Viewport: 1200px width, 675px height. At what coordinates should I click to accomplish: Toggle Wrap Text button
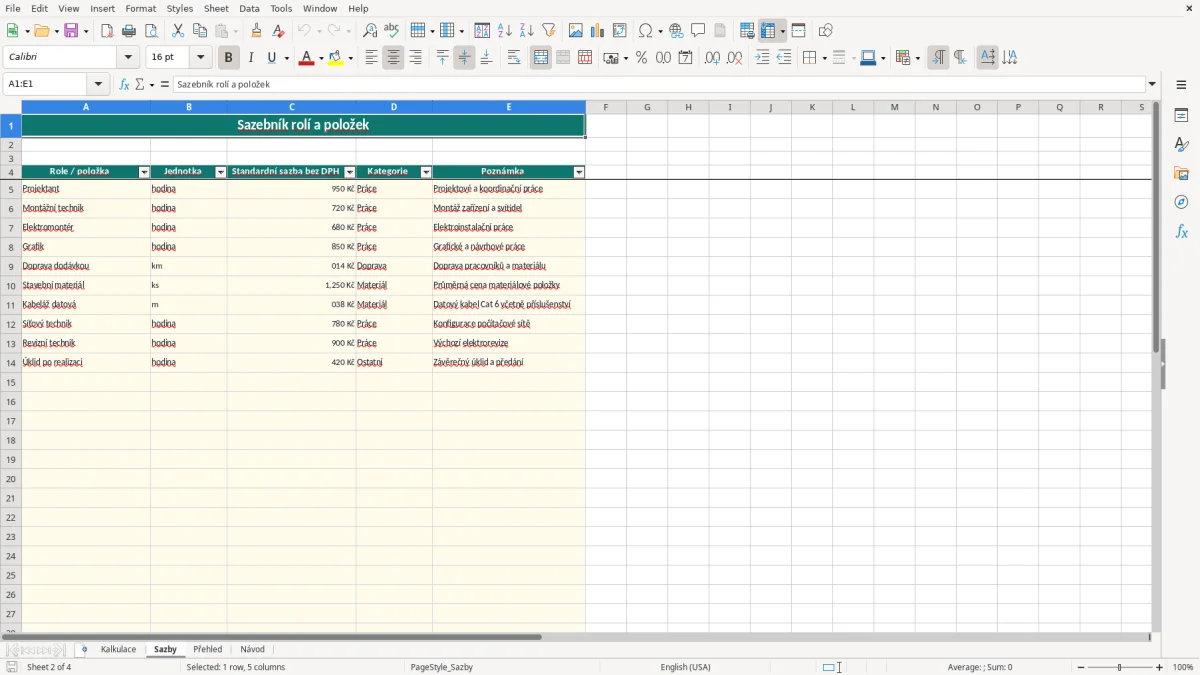coord(514,58)
